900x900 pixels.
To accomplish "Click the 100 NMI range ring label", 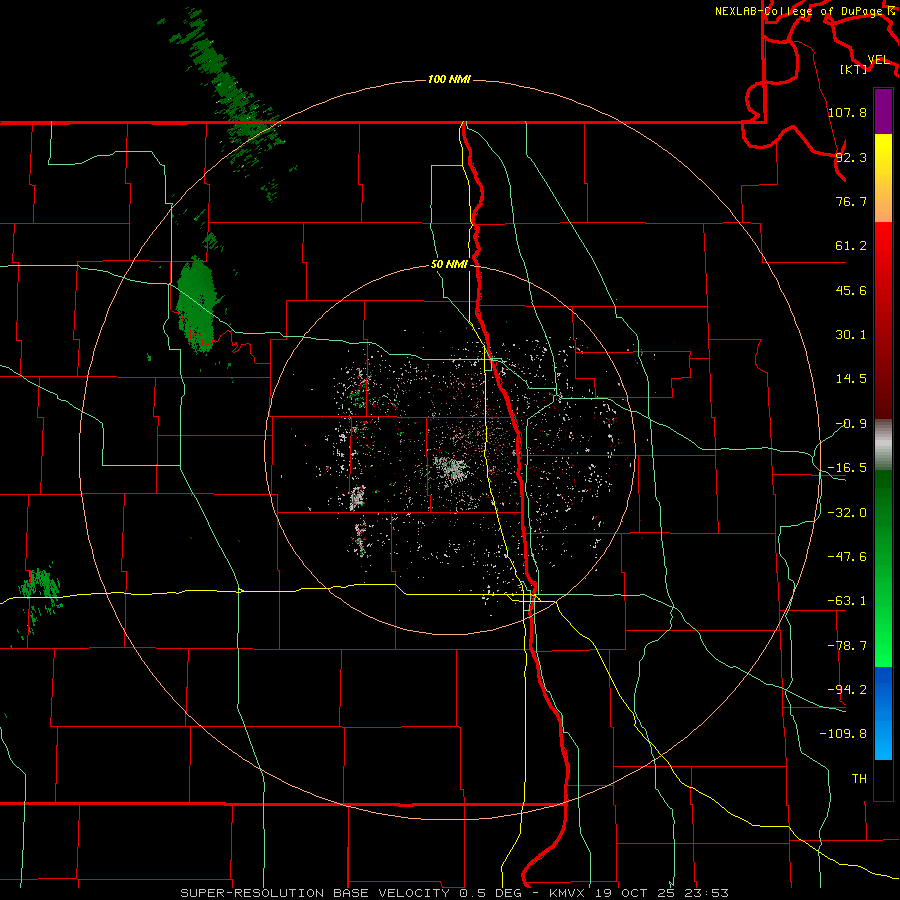I will click(449, 79).
